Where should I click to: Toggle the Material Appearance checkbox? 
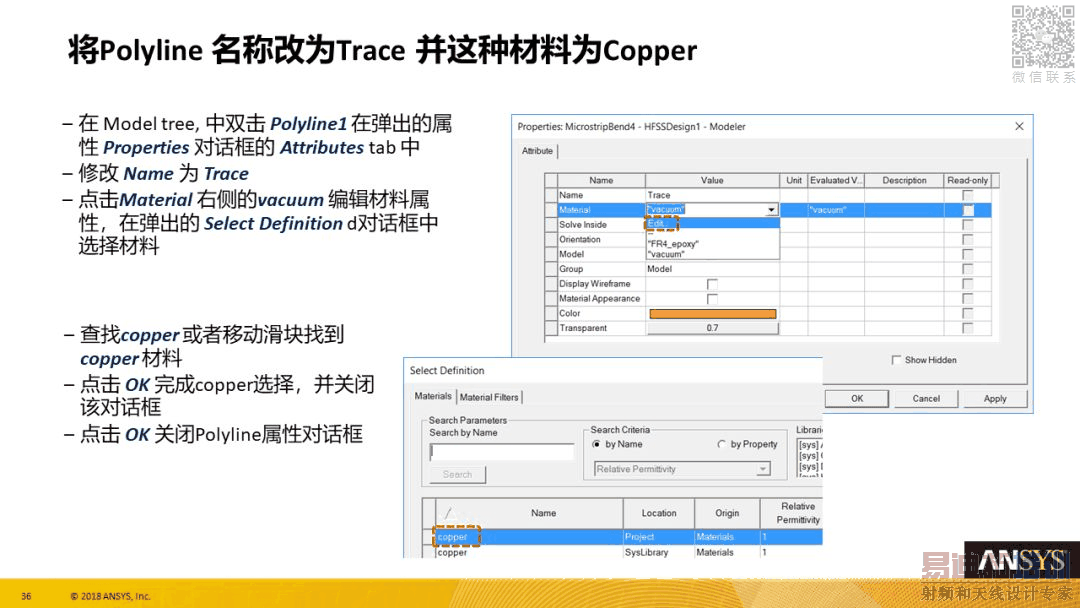[712, 299]
